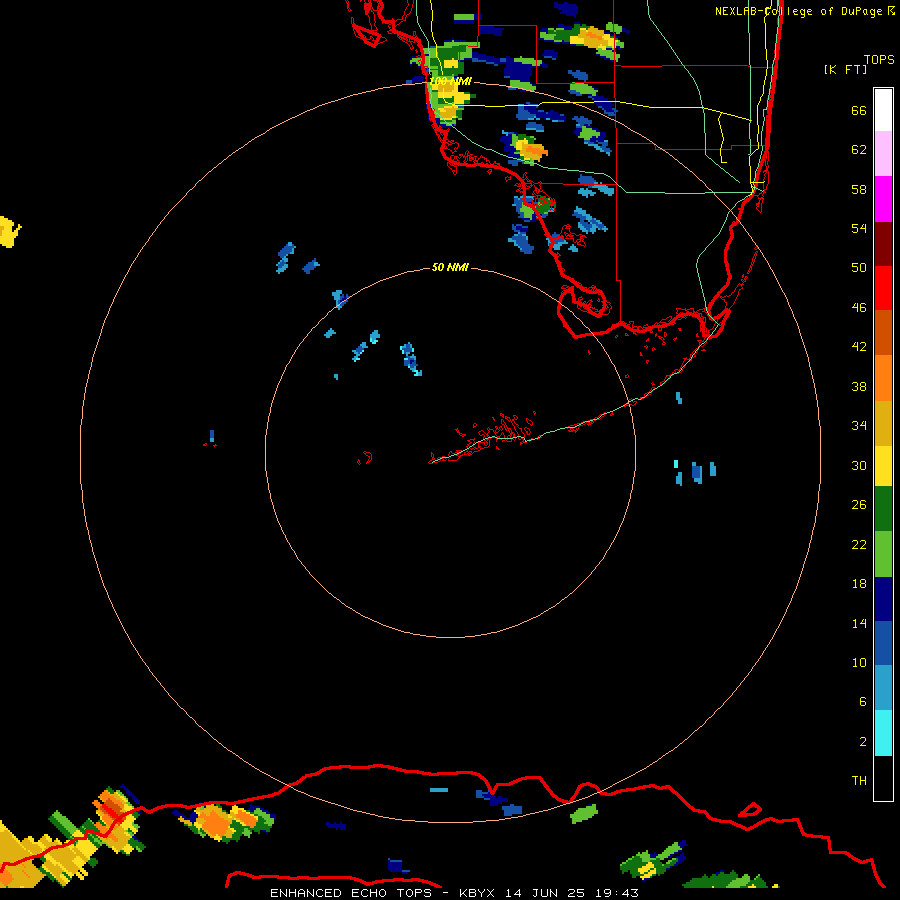900x900 pixels.
Task: Click the dark orange swatch between 46 and 42
Action: pos(883,332)
